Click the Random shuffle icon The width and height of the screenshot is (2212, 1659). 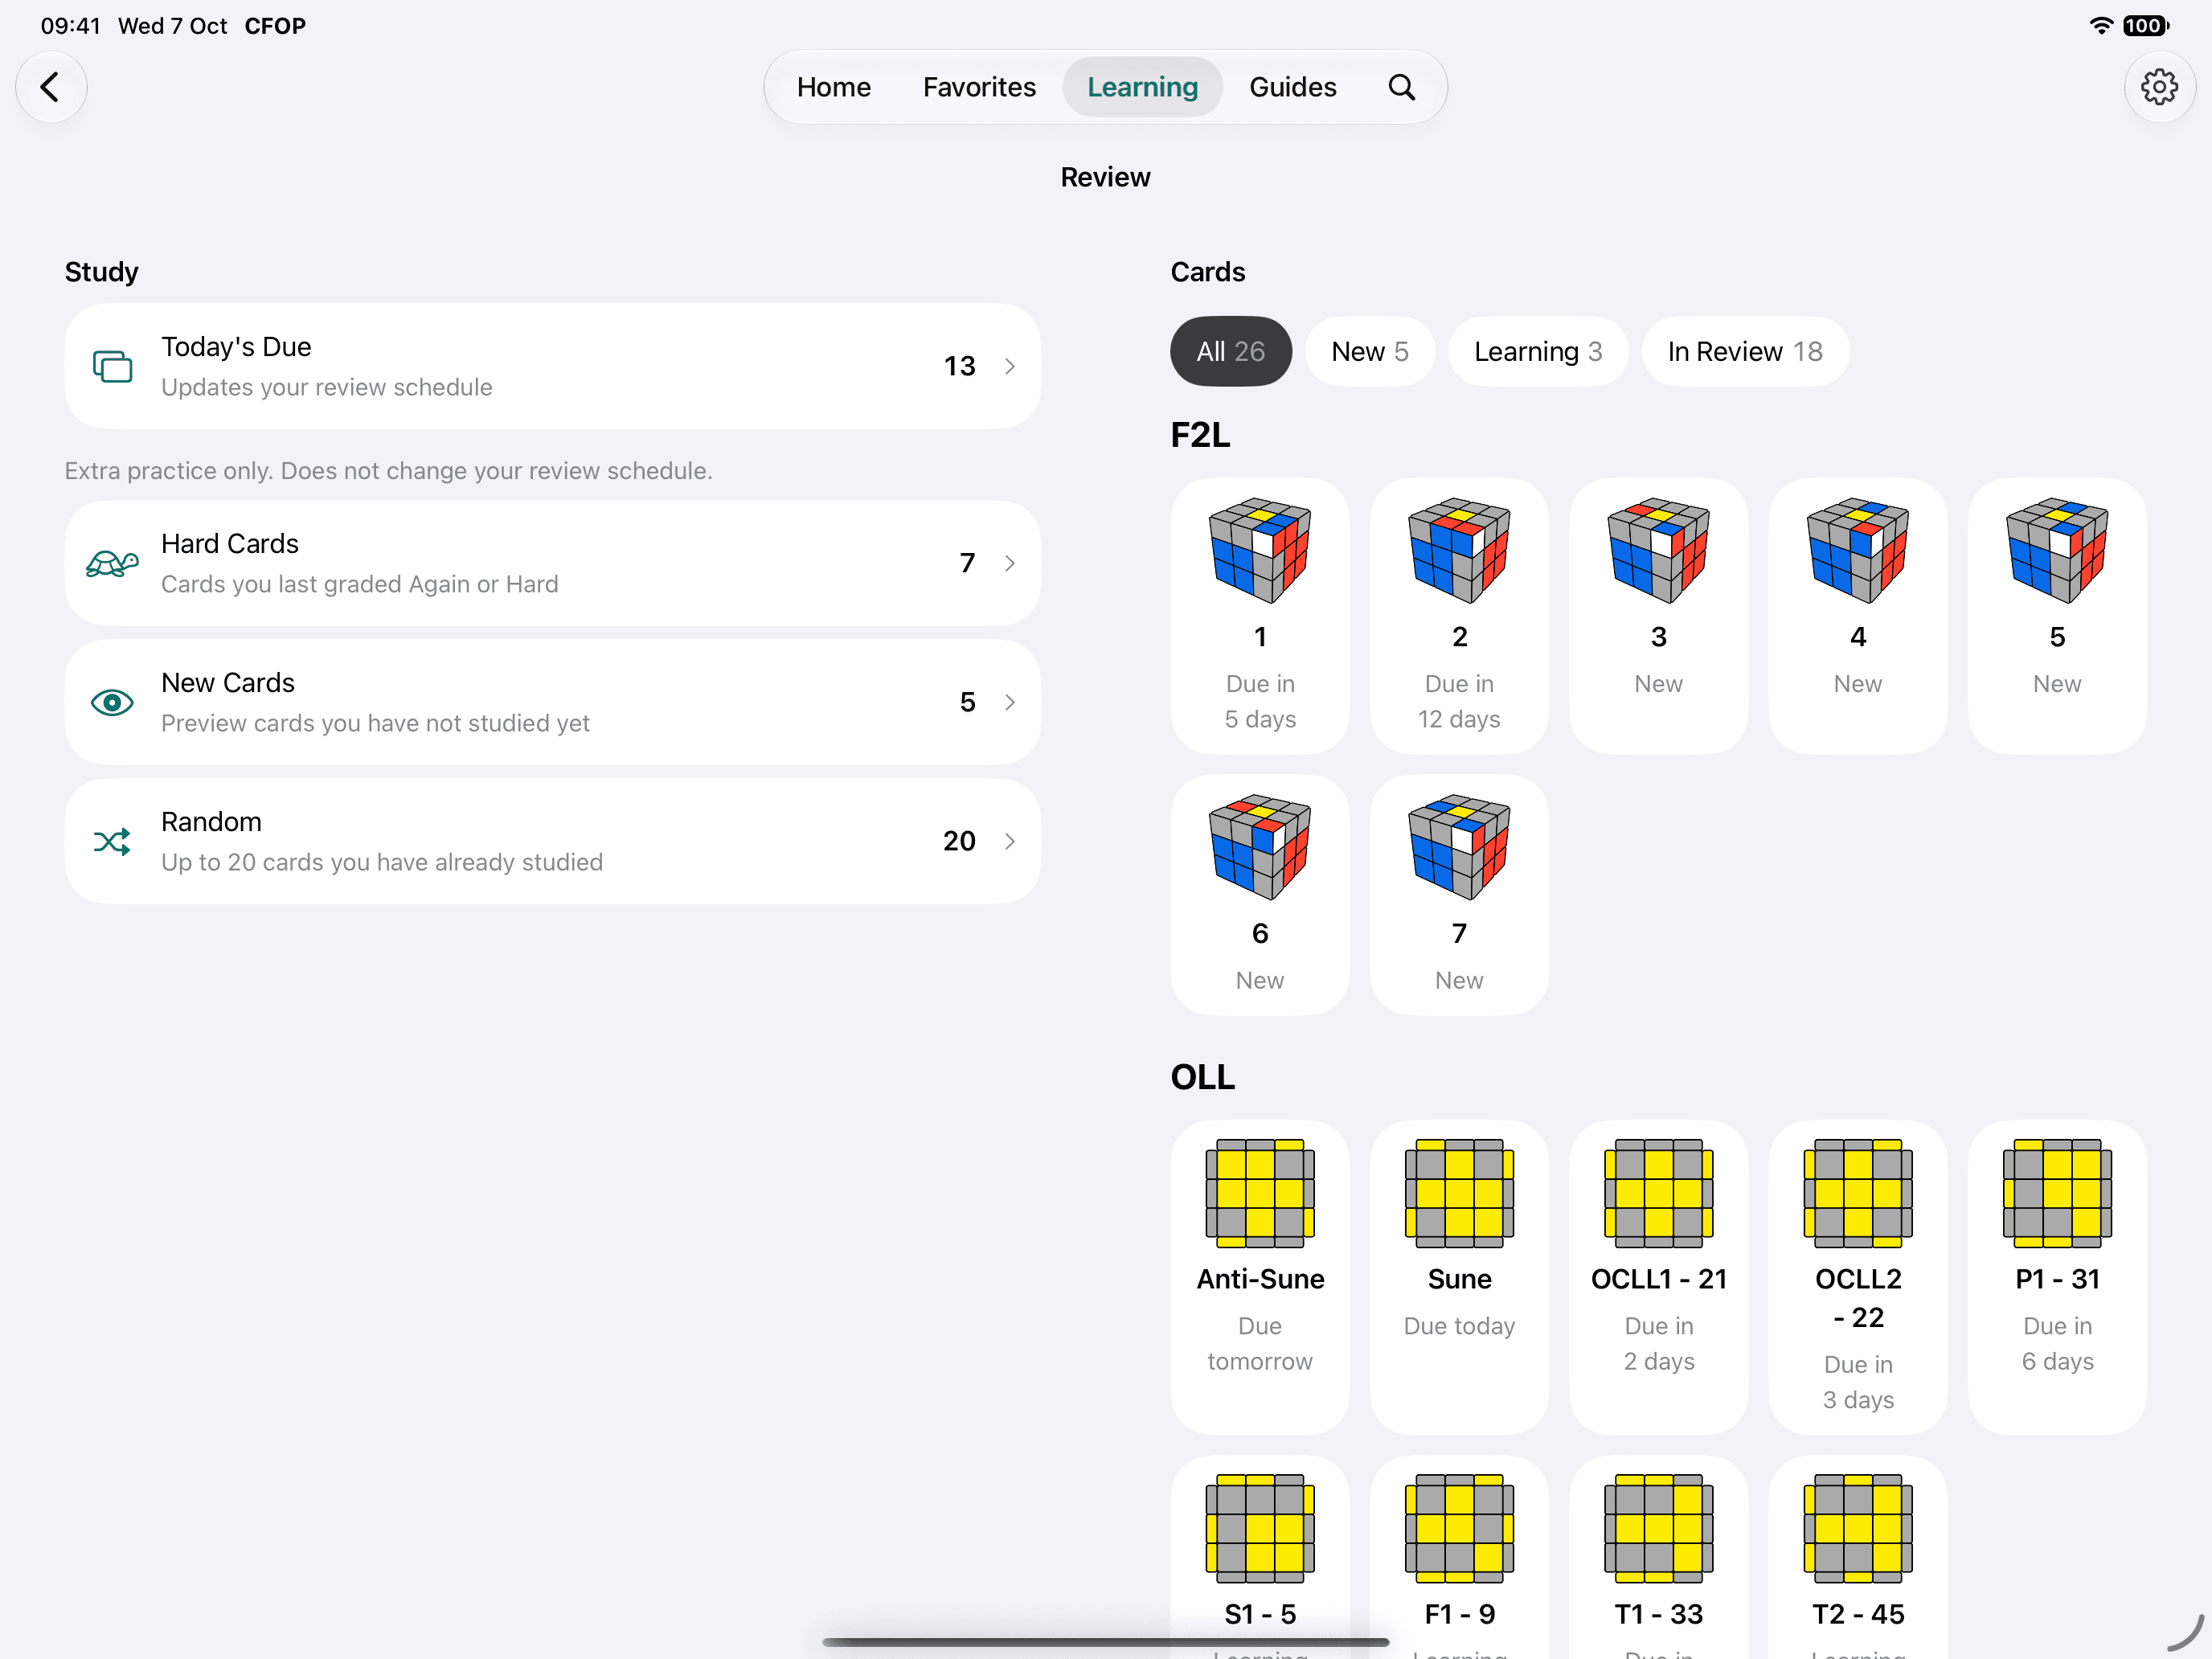pyautogui.click(x=112, y=841)
